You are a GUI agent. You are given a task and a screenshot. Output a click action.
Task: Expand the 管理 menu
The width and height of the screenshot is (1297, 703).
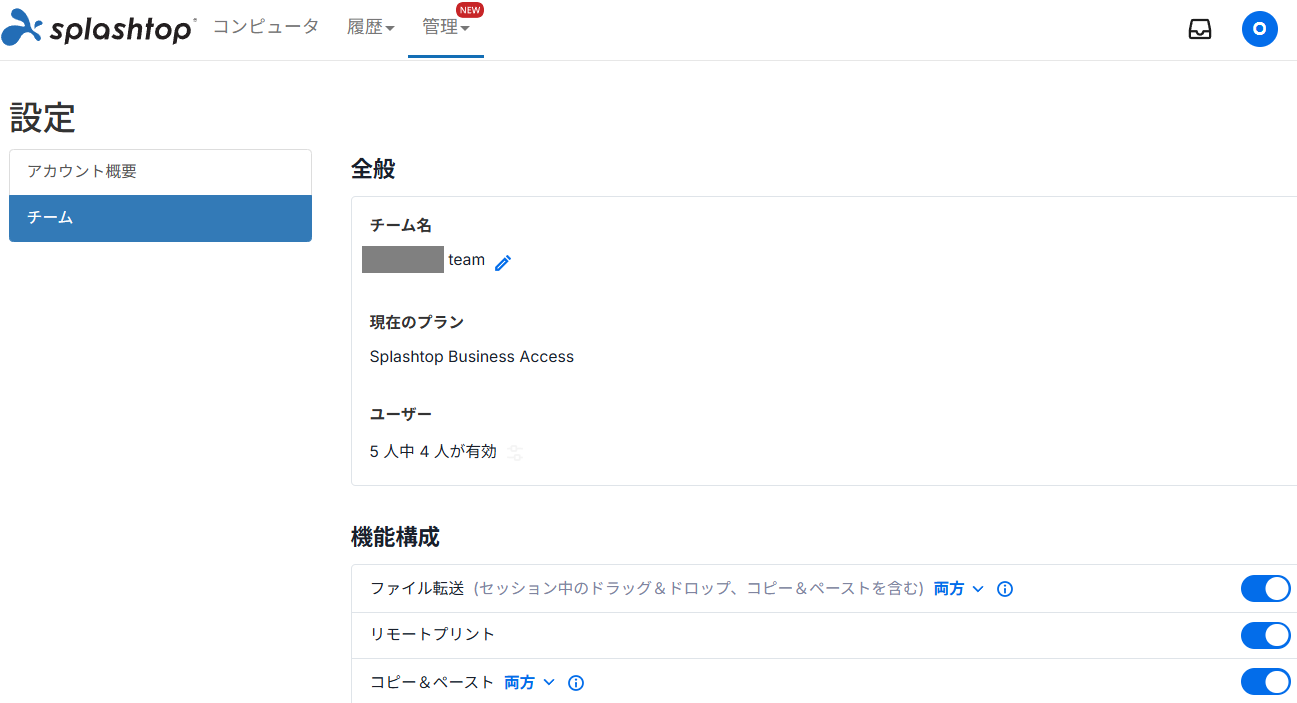(x=446, y=28)
